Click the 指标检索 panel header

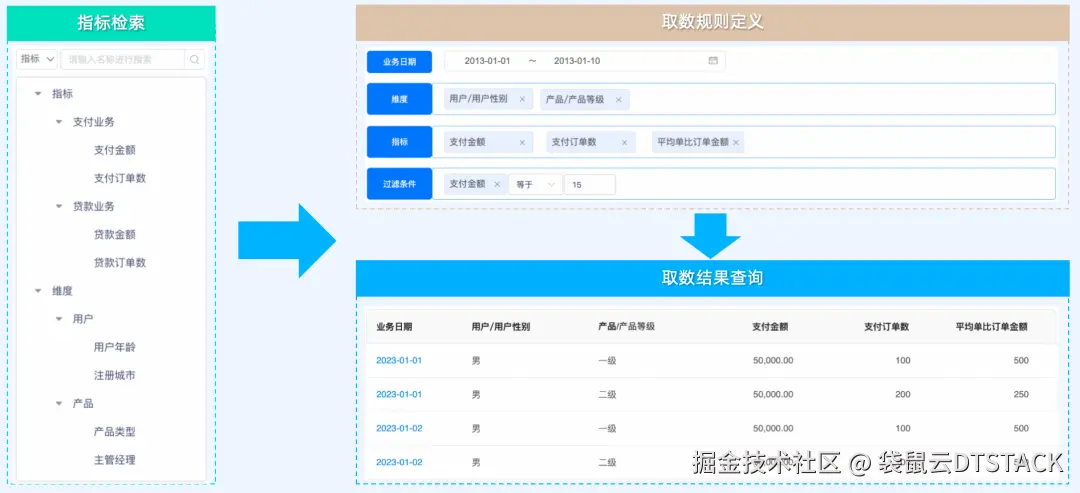[x=111, y=23]
